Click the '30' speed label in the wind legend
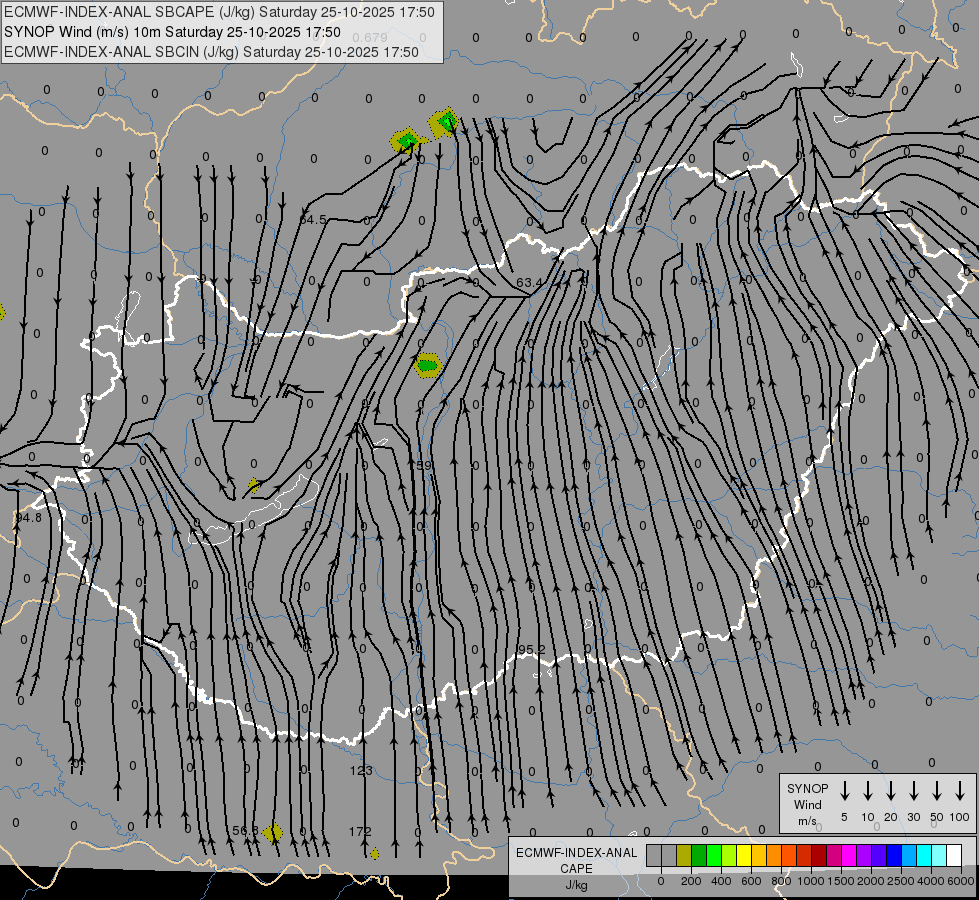Screen dimensions: 979x900 tap(913, 817)
